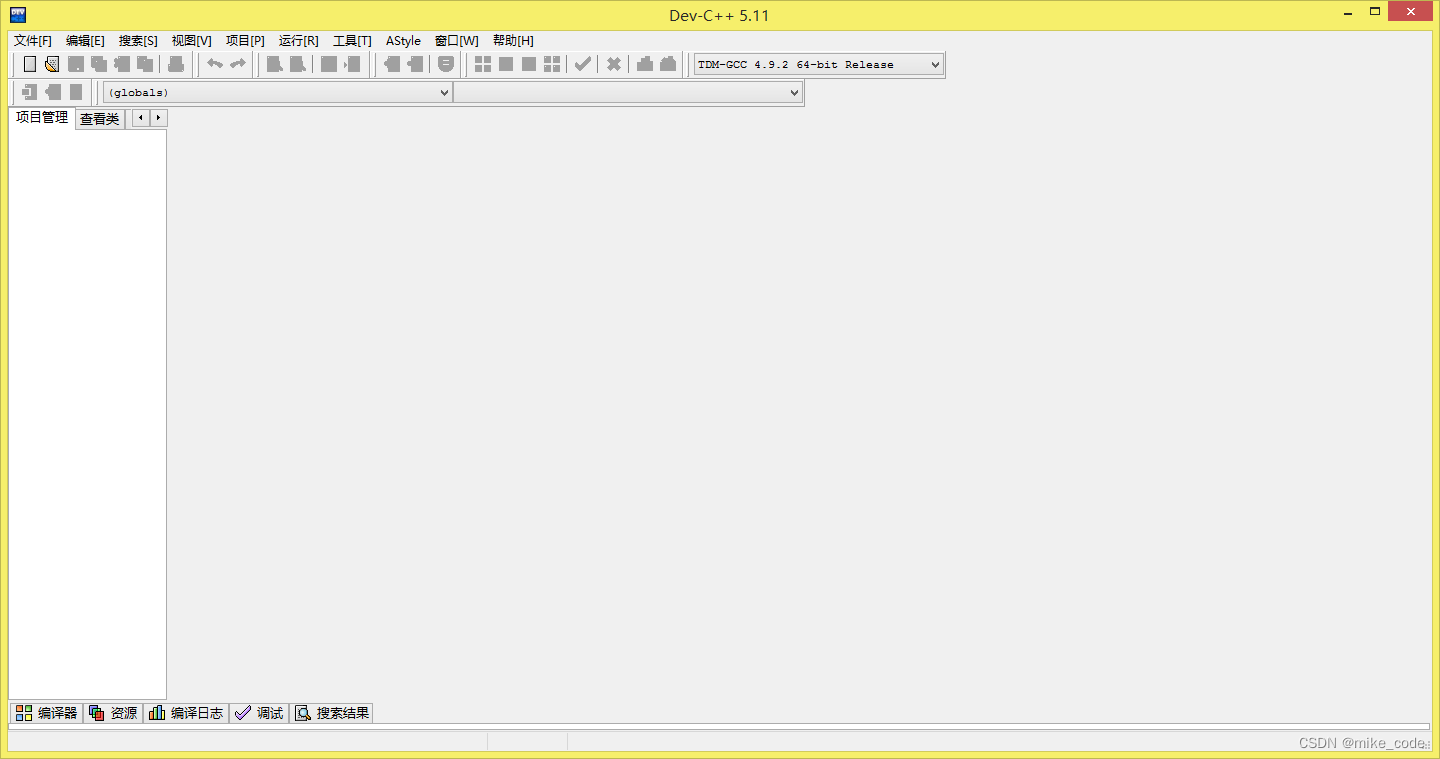
Task: Open the 运行[R] menu
Action: point(298,41)
